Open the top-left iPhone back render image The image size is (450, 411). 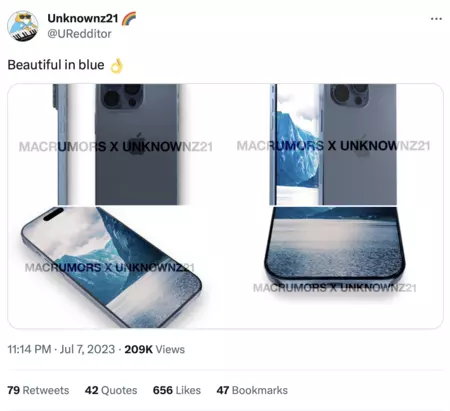(117, 144)
